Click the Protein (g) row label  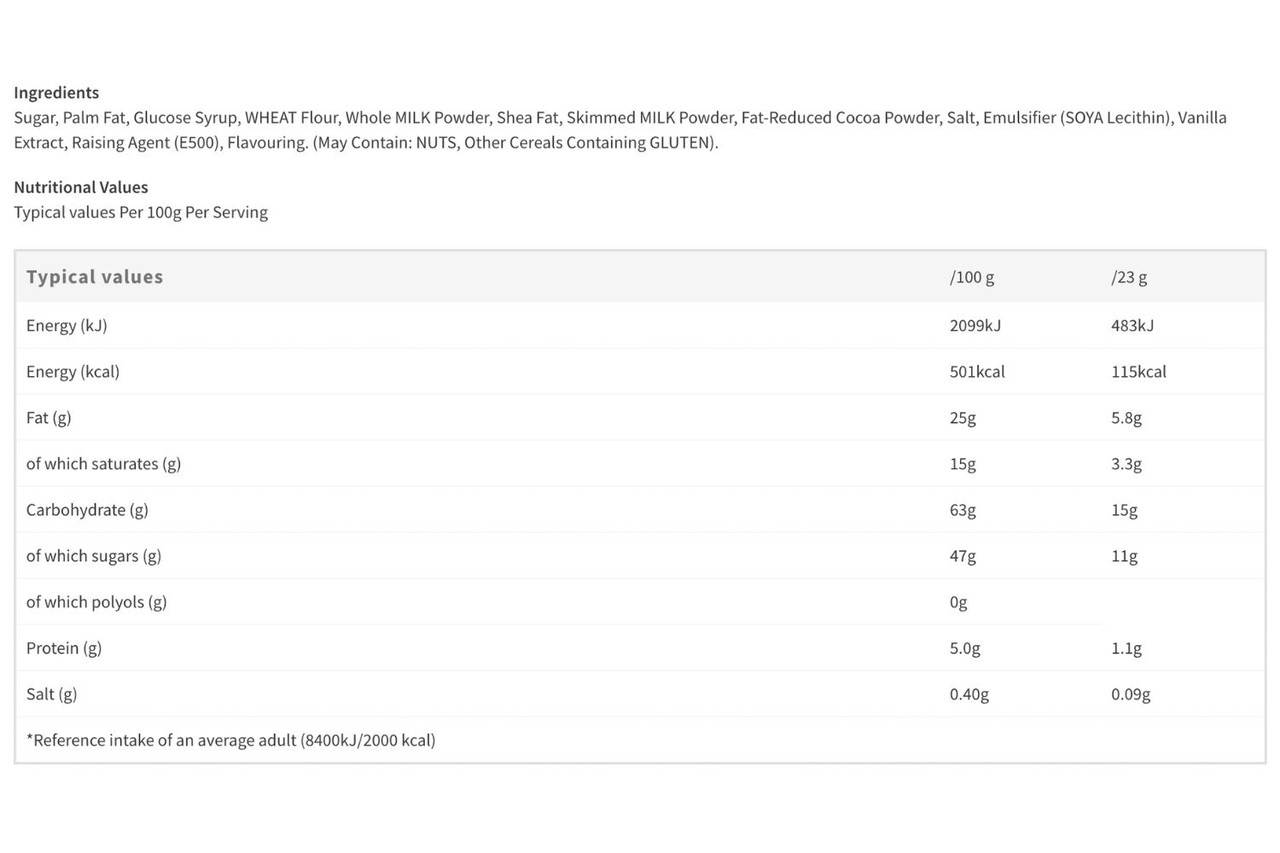tap(64, 647)
